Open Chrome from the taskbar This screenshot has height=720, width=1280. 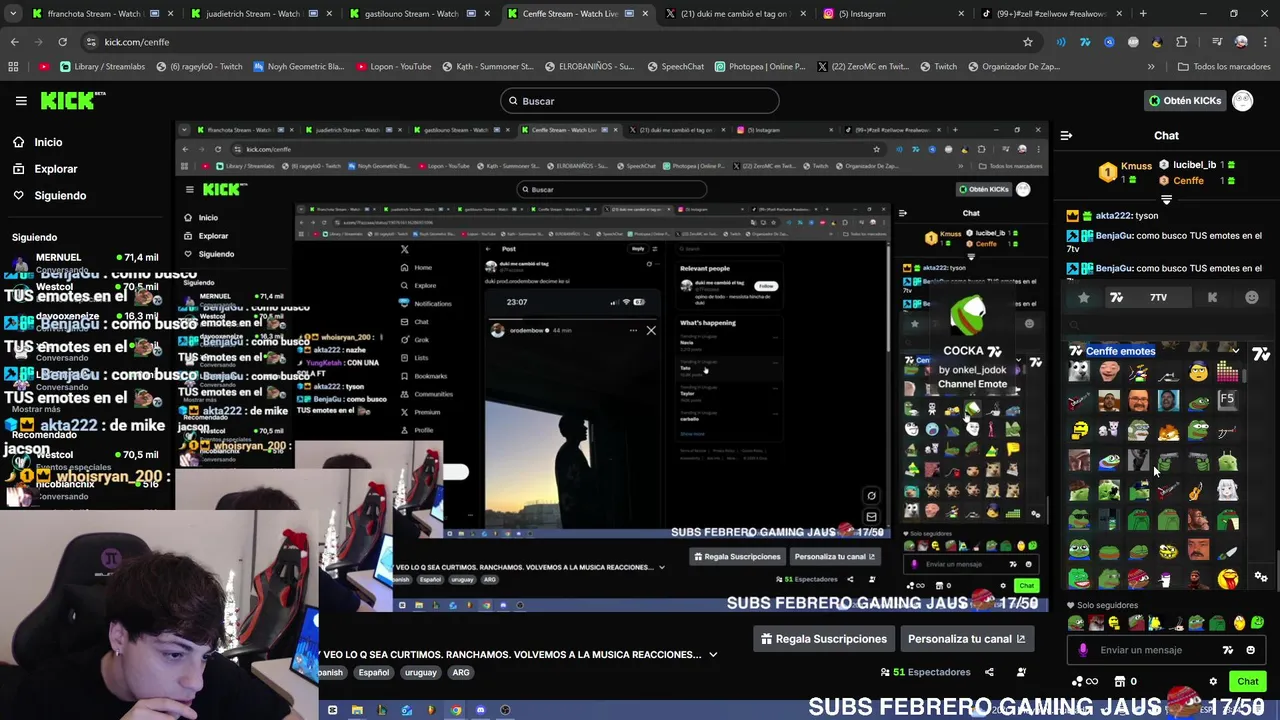[456, 710]
